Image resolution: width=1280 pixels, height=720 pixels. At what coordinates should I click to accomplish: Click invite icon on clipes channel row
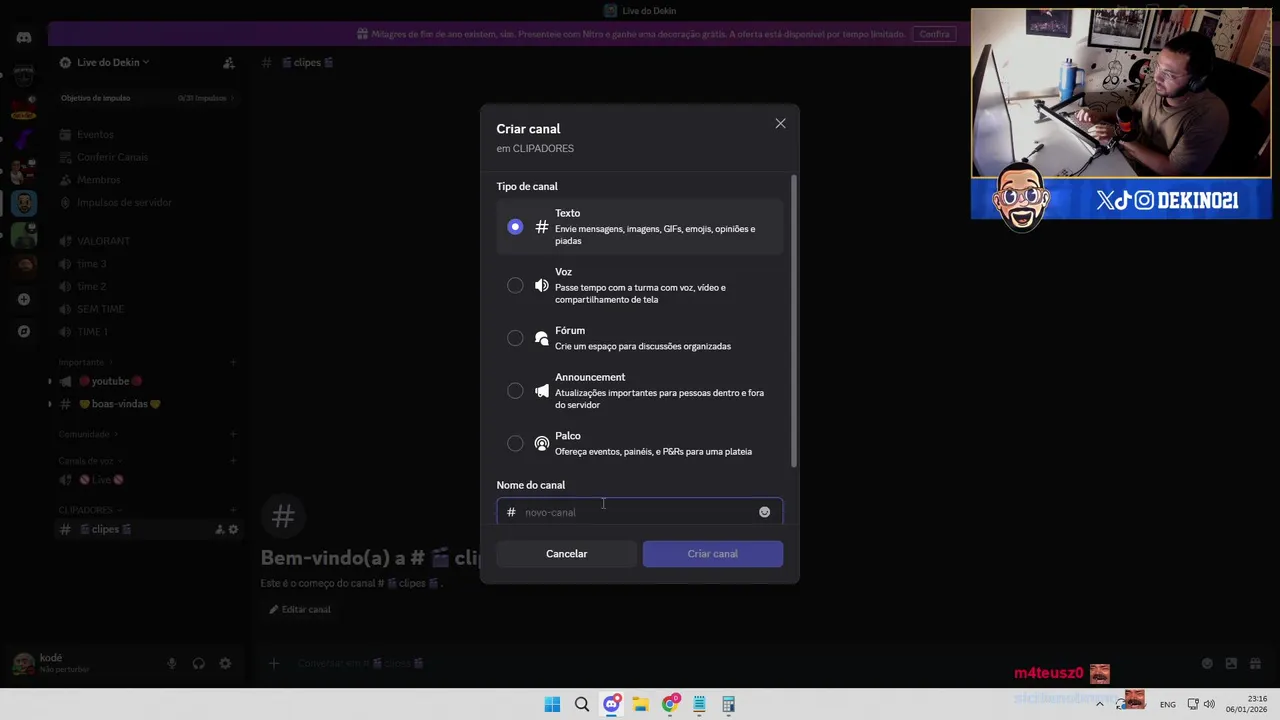pyautogui.click(x=220, y=530)
